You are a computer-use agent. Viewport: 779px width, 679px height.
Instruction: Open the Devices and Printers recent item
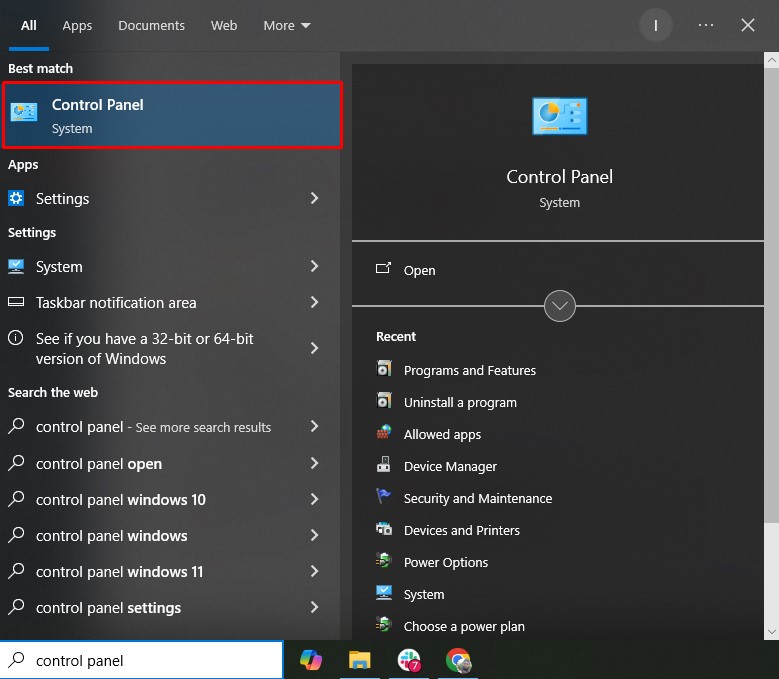pyautogui.click(x=462, y=530)
